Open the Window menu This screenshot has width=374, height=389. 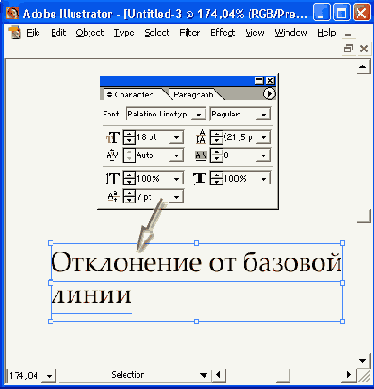(x=291, y=33)
